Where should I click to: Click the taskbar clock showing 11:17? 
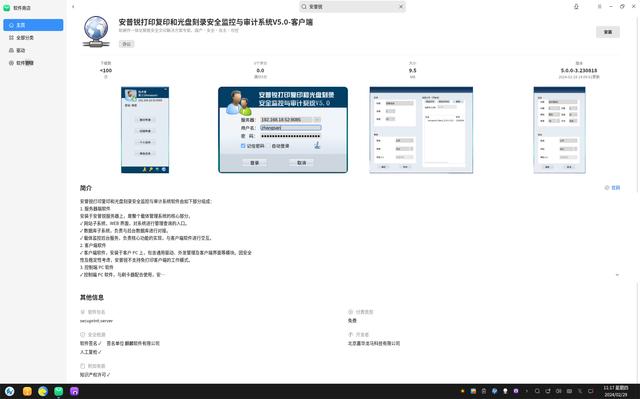(616, 392)
